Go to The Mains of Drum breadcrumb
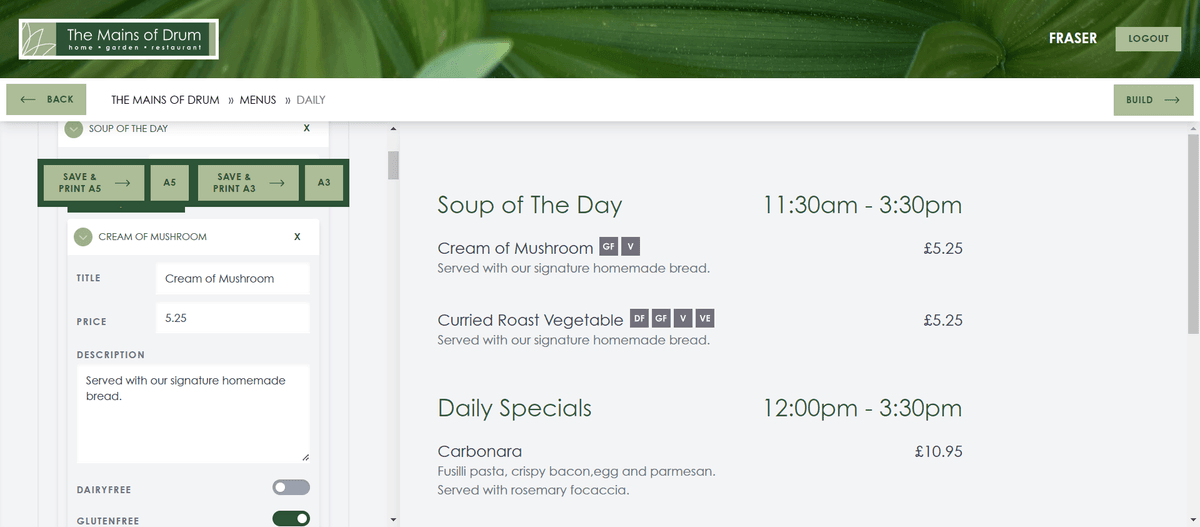1200x527 pixels. (165, 100)
